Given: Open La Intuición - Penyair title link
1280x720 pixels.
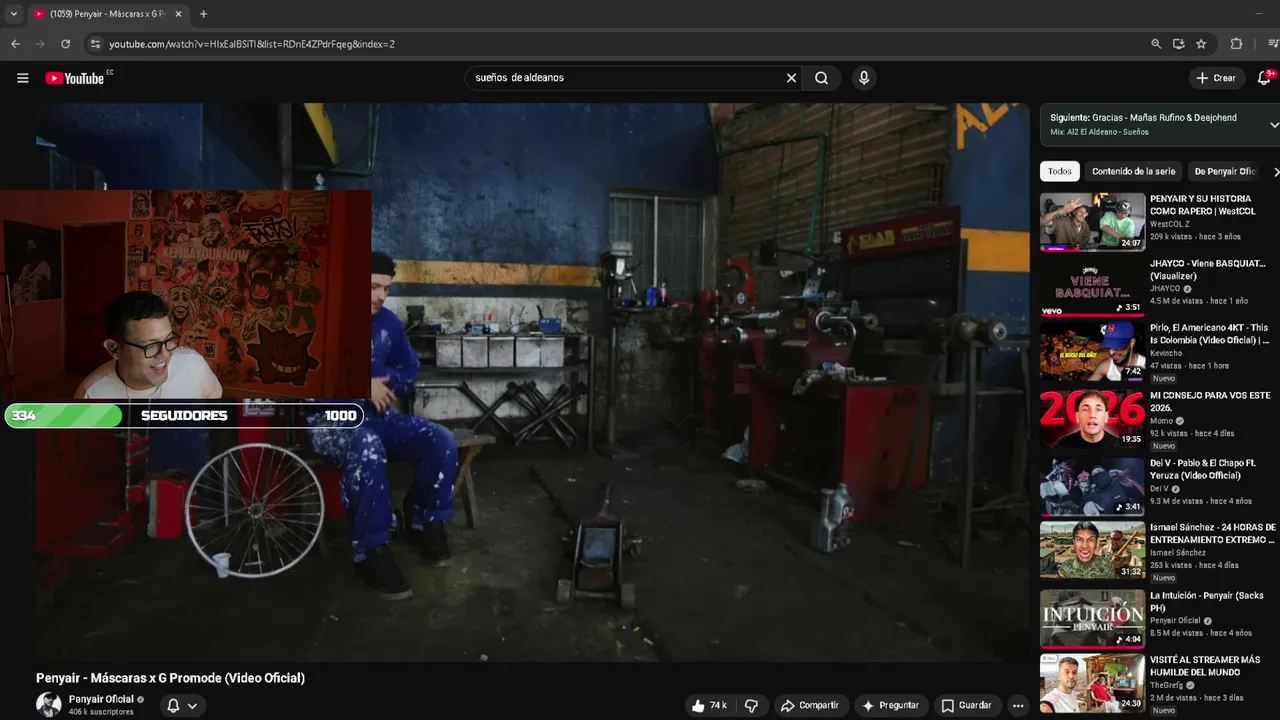Looking at the screenshot, I should pyautogui.click(x=1206, y=601).
